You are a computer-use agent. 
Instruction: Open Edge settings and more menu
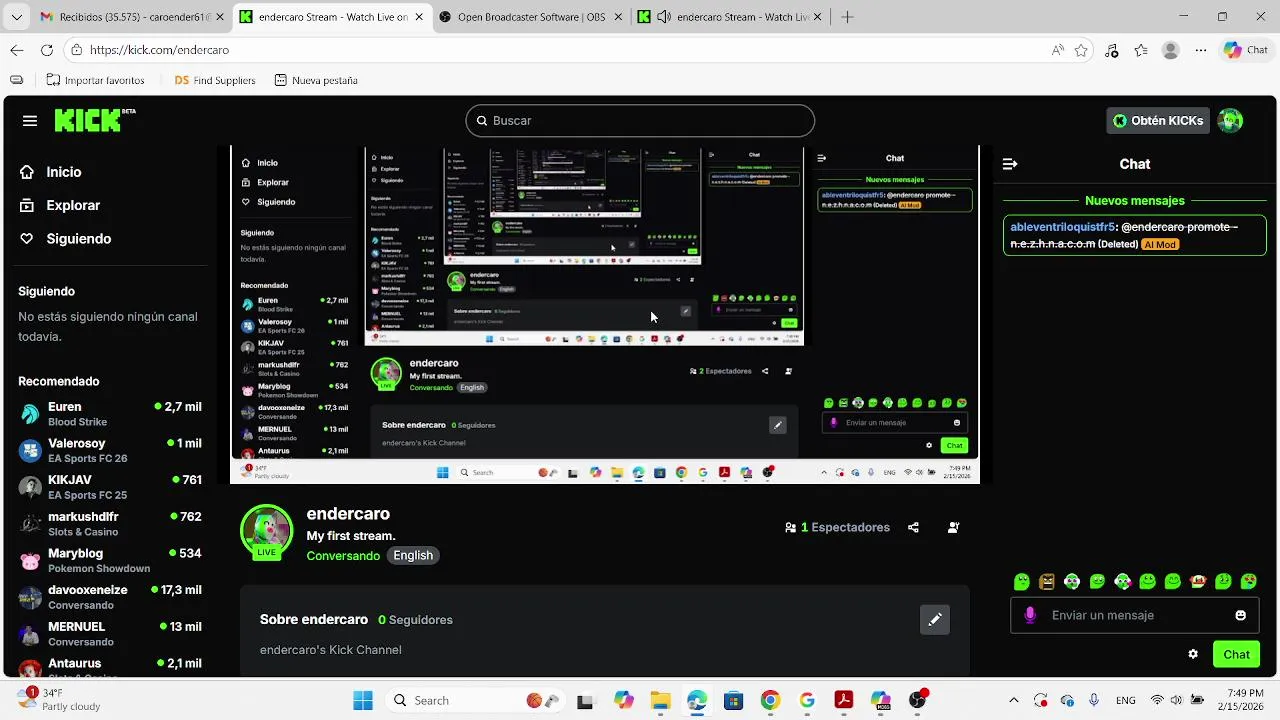1201,50
